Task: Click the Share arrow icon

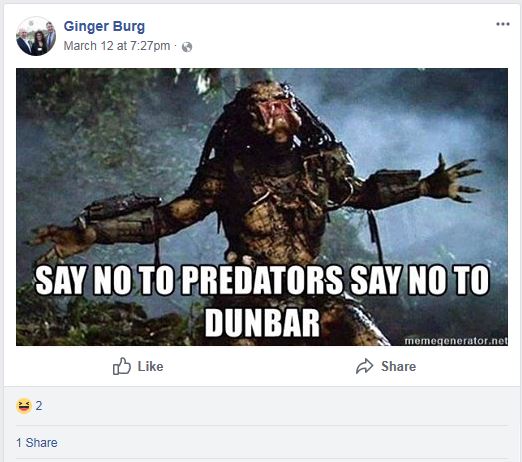Action: pyautogui.click(x=364, y=366)
